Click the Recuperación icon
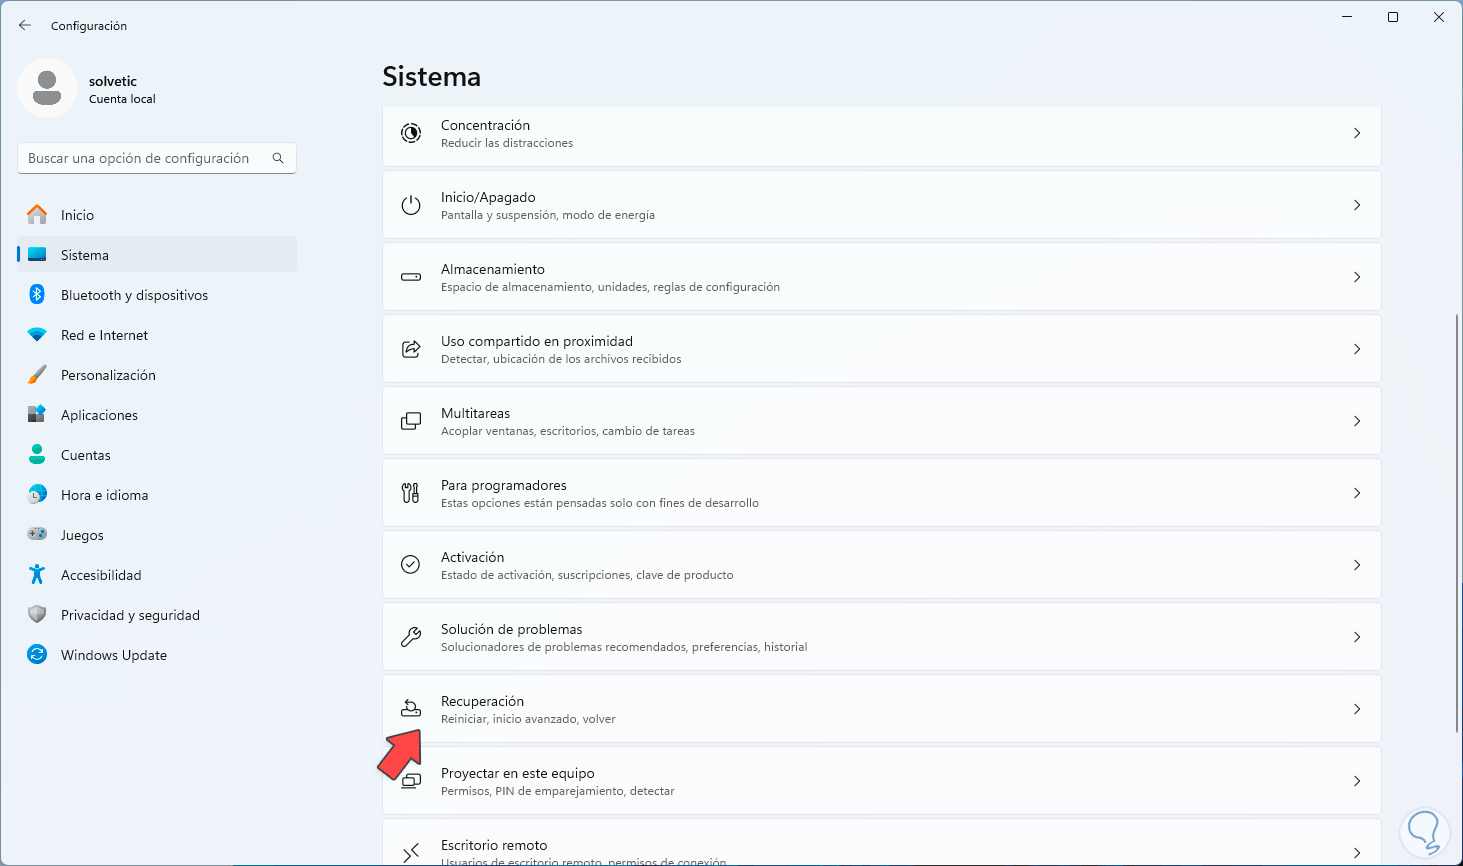 point(411,708)
